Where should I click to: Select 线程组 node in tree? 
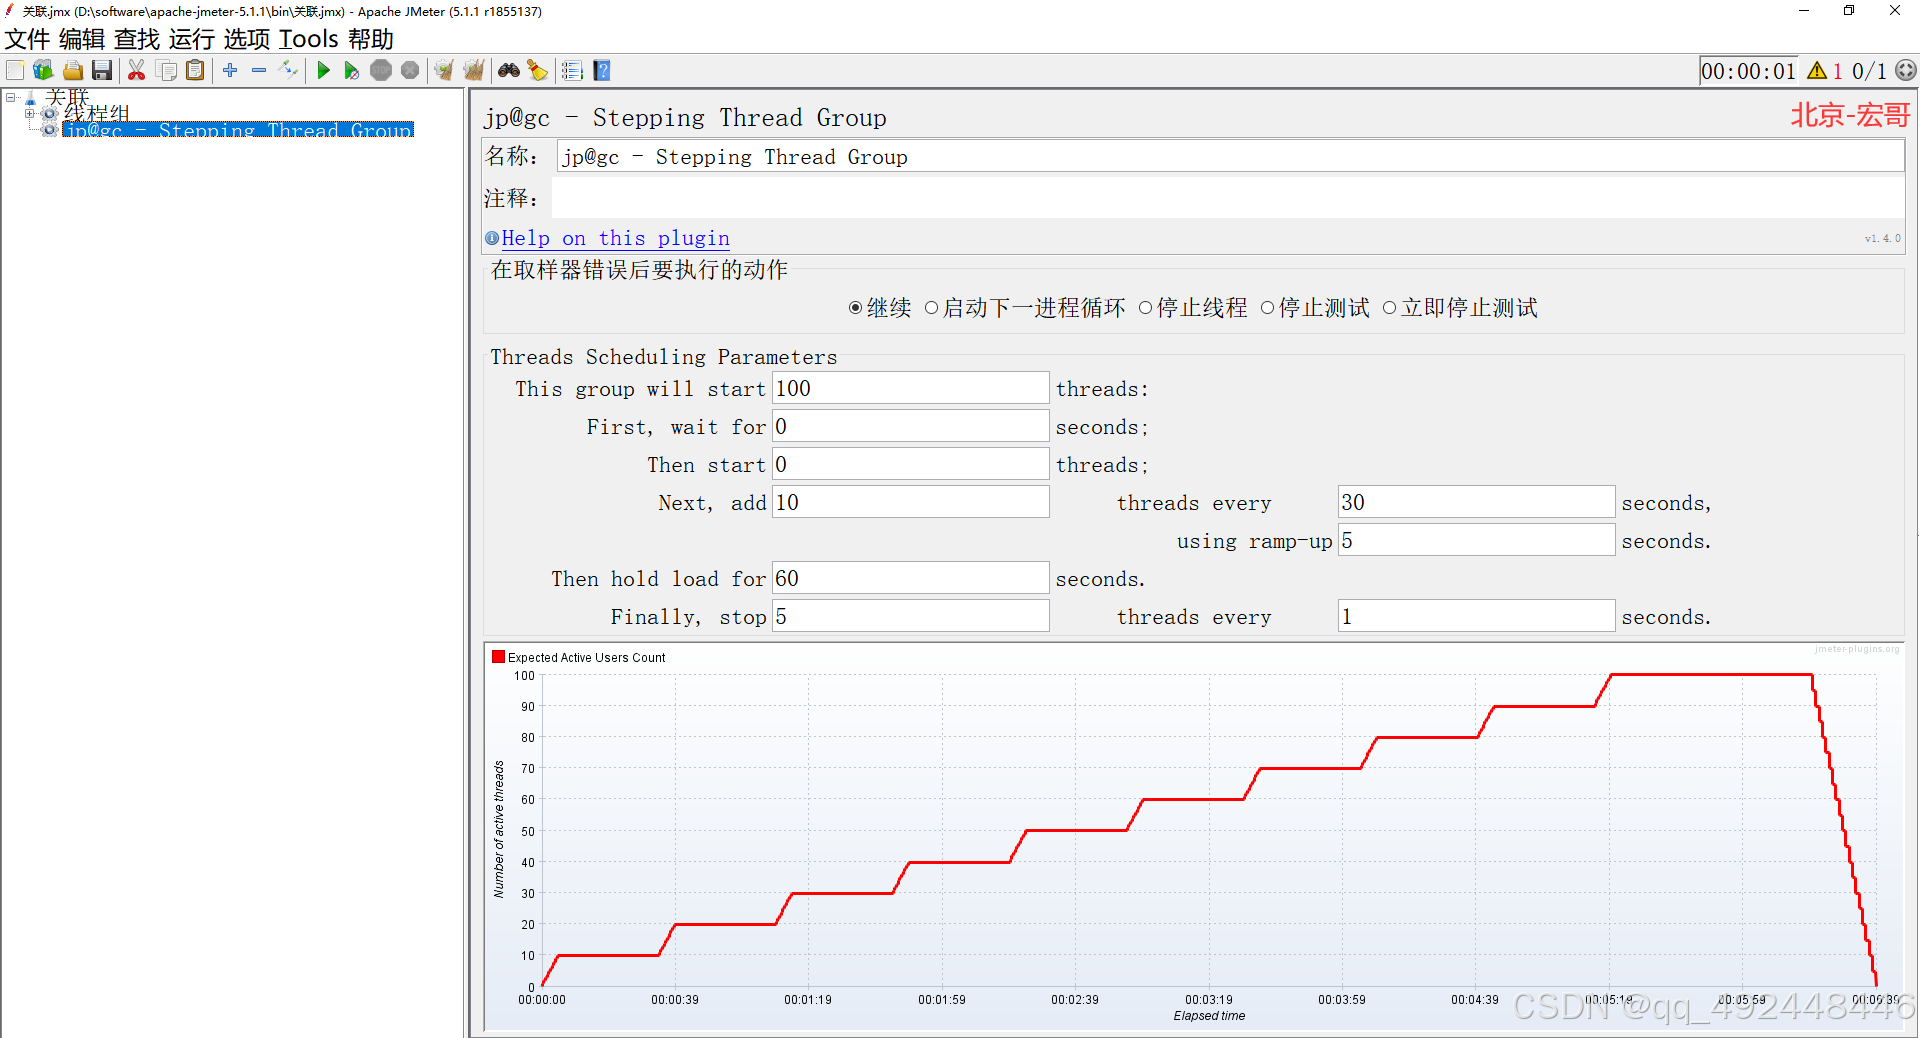tap(97, 113)
